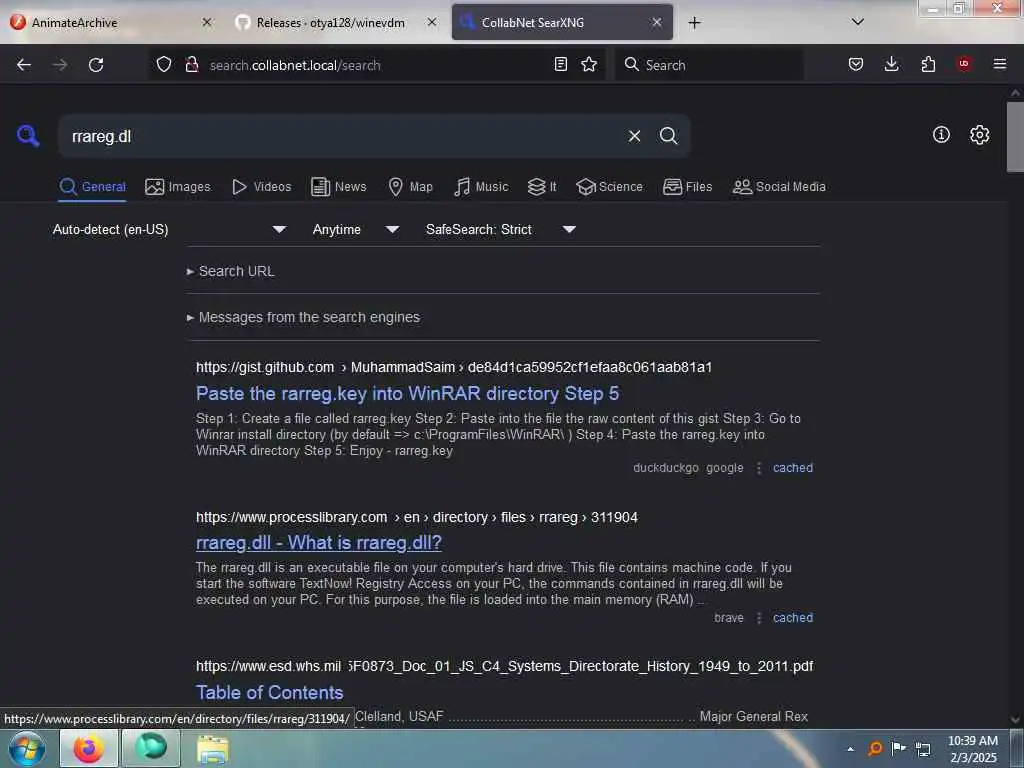Open a new browser tab

[694, 23]
